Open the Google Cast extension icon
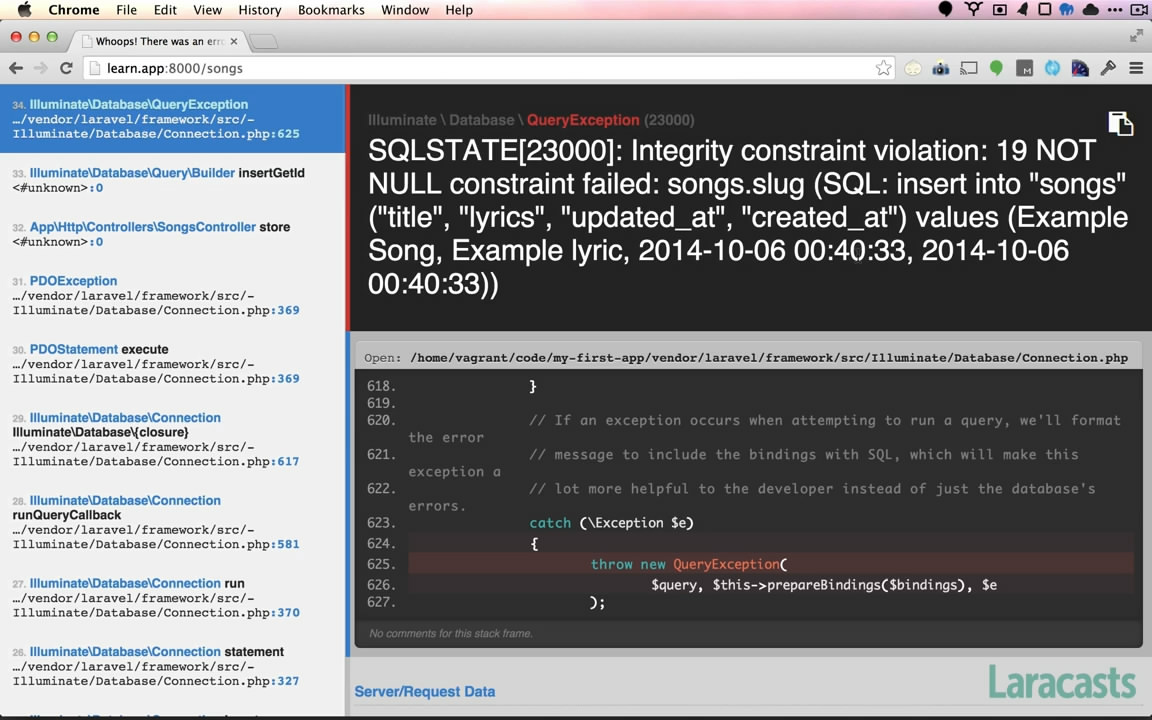Image resolution: width=1152 pixels, height=720 pixels. click(x=969, y=68)
